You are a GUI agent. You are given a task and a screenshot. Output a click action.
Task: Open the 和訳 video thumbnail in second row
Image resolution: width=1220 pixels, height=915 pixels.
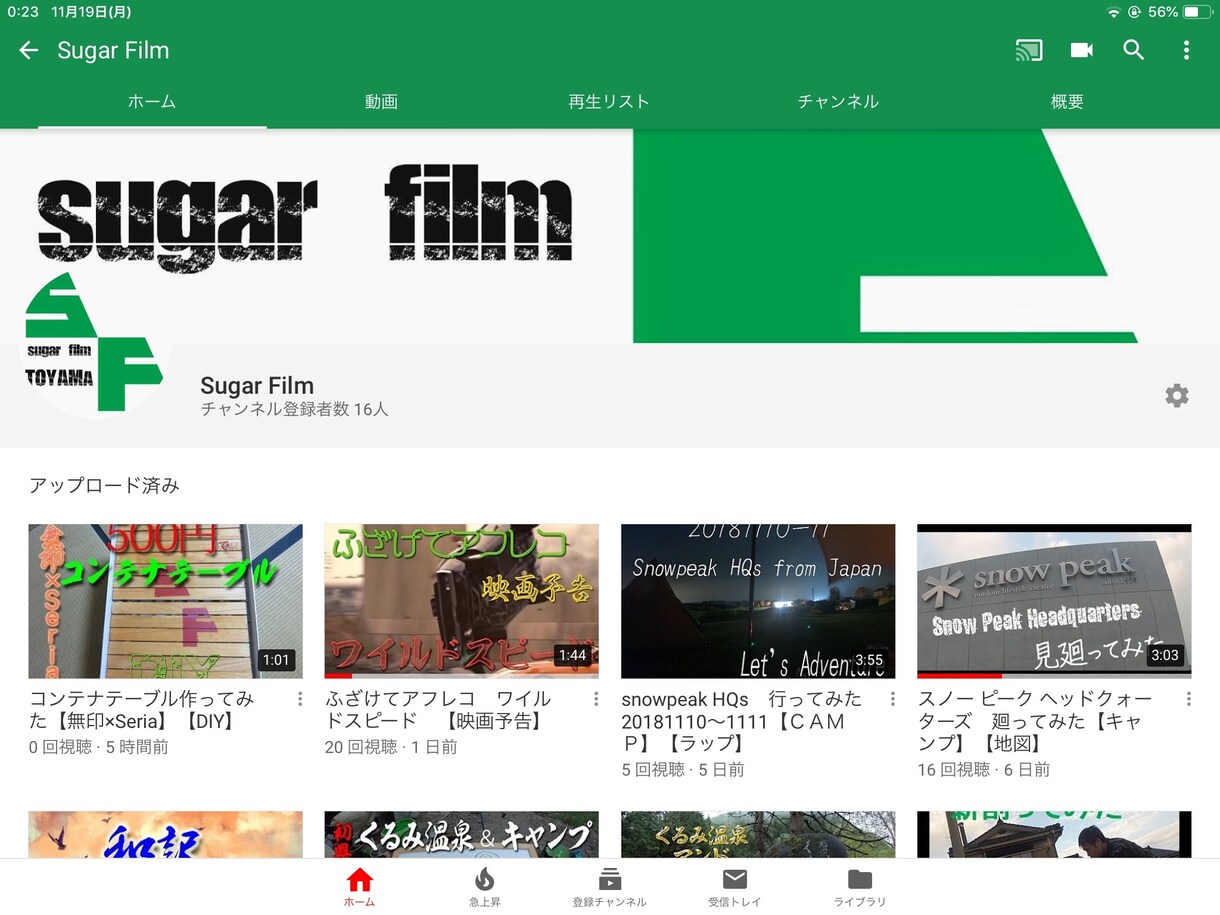tap(165, 835)
